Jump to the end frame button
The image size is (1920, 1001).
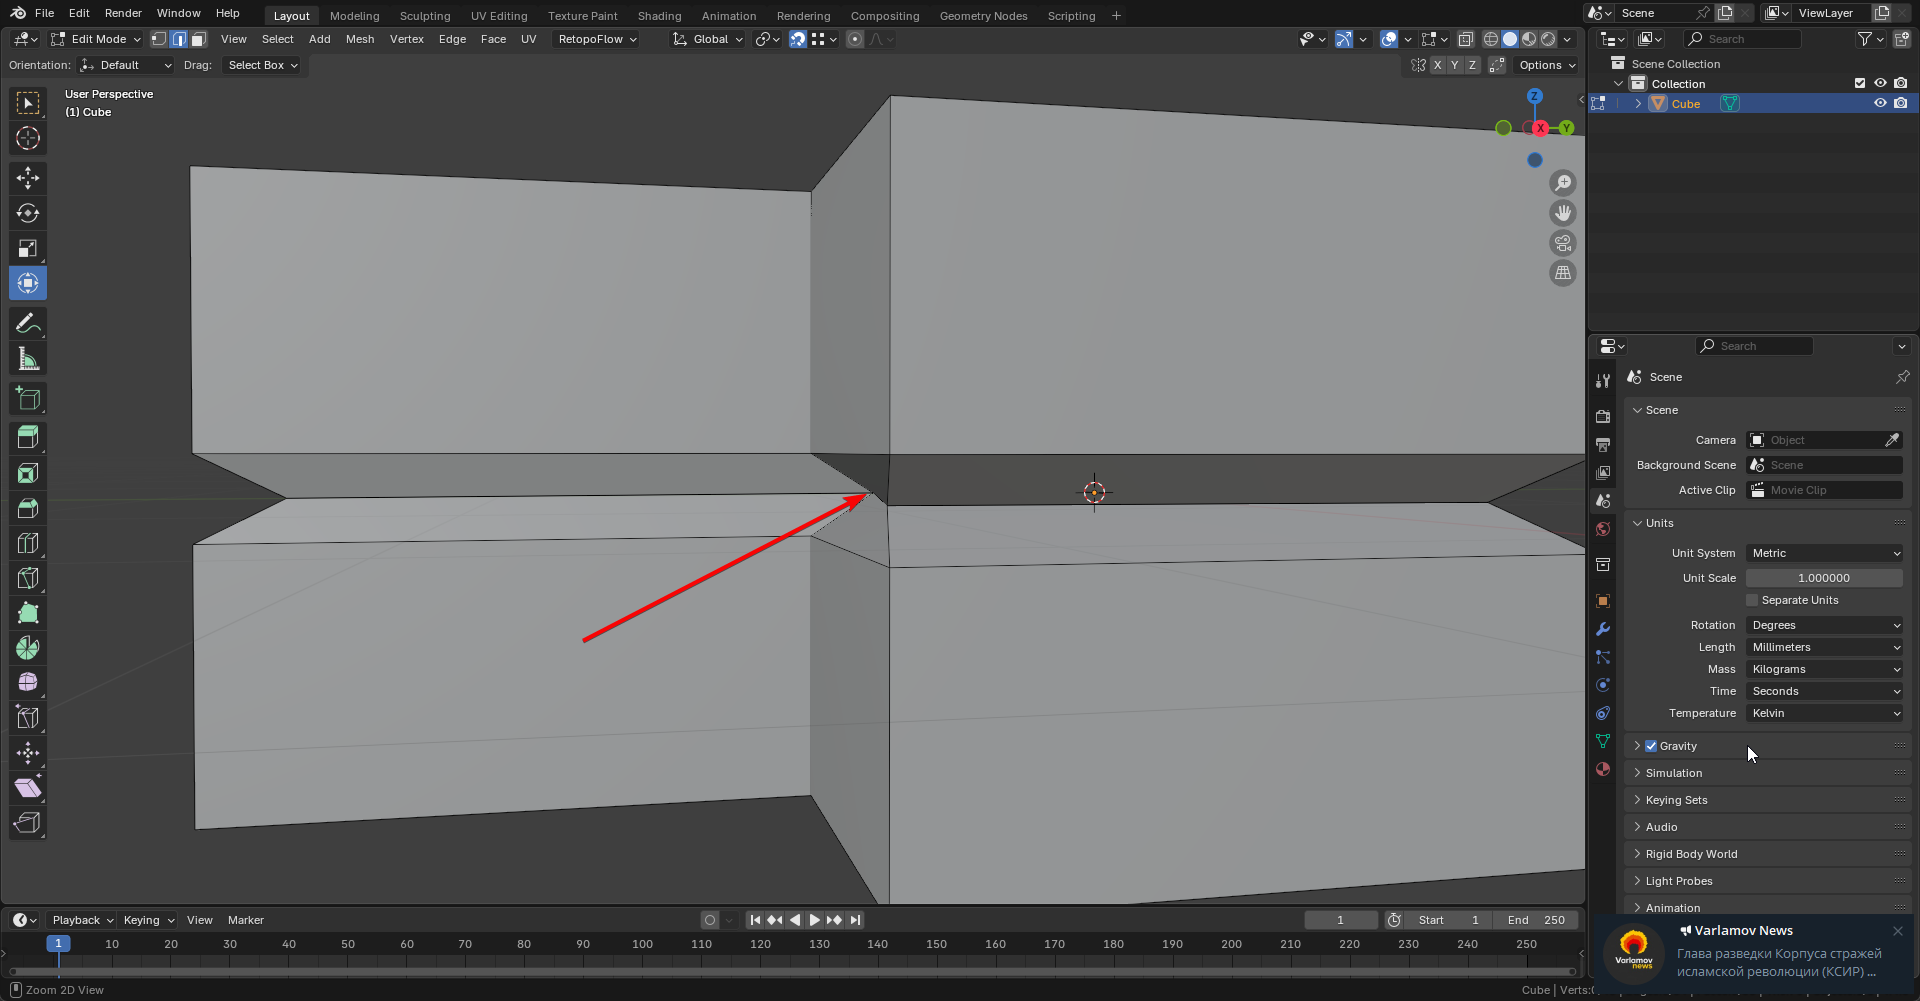tap(855, 920)
